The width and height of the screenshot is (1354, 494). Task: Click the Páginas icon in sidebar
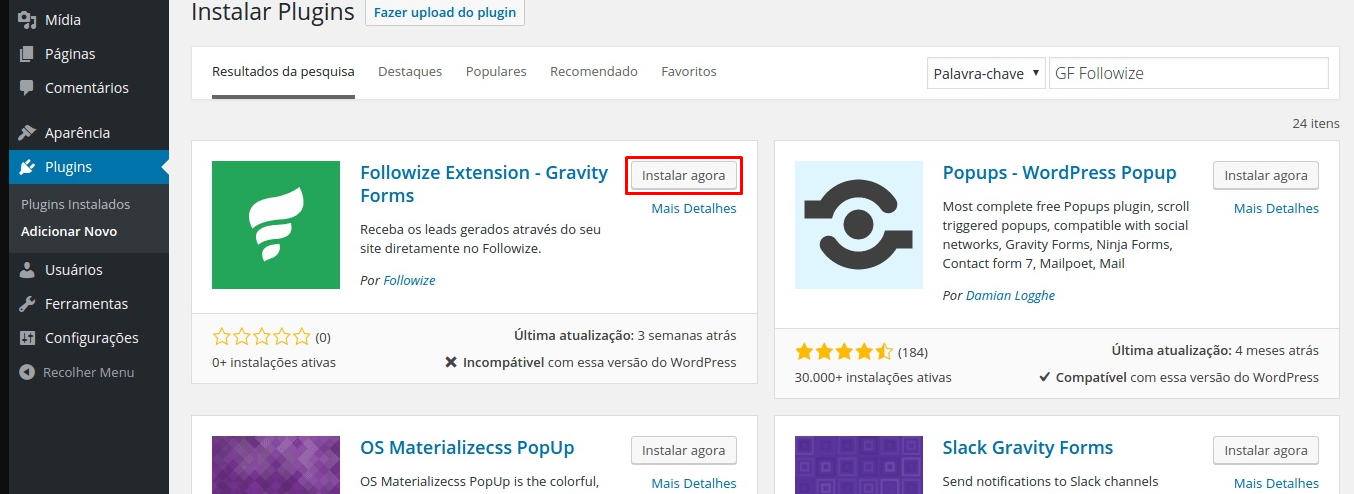(27, 54)
